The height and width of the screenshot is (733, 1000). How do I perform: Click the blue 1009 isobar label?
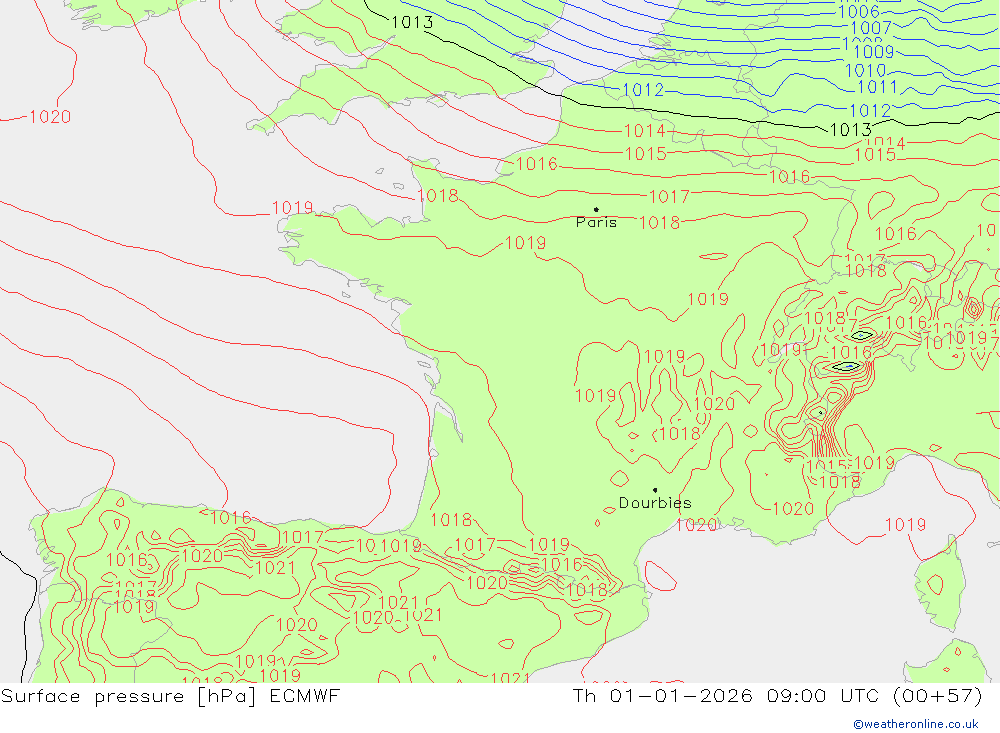(874, 52)
